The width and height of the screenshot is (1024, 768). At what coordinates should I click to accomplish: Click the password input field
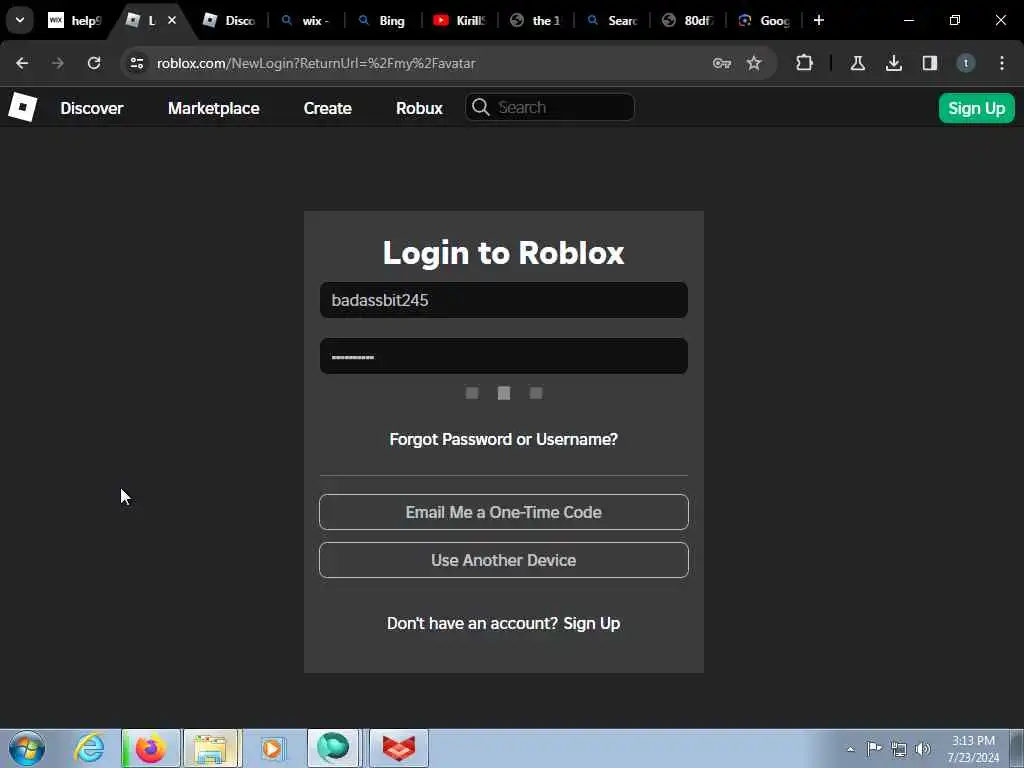tap(504, 356)
